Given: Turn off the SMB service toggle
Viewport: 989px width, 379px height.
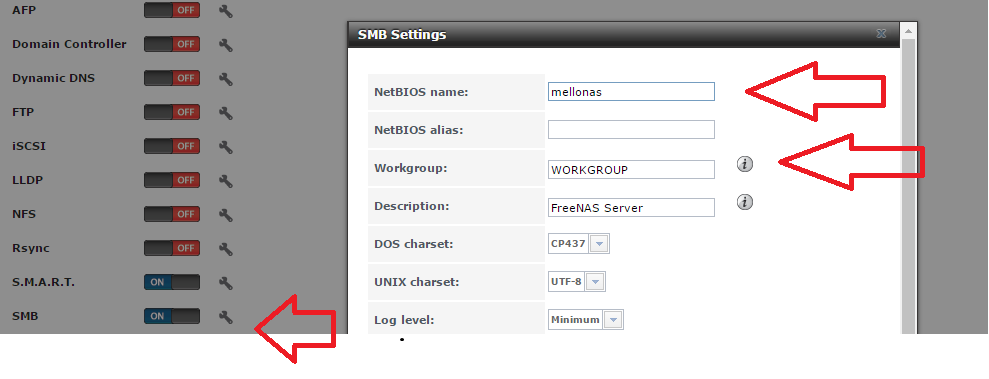Looking at the screenshot, I should click(x=172, y=316).
